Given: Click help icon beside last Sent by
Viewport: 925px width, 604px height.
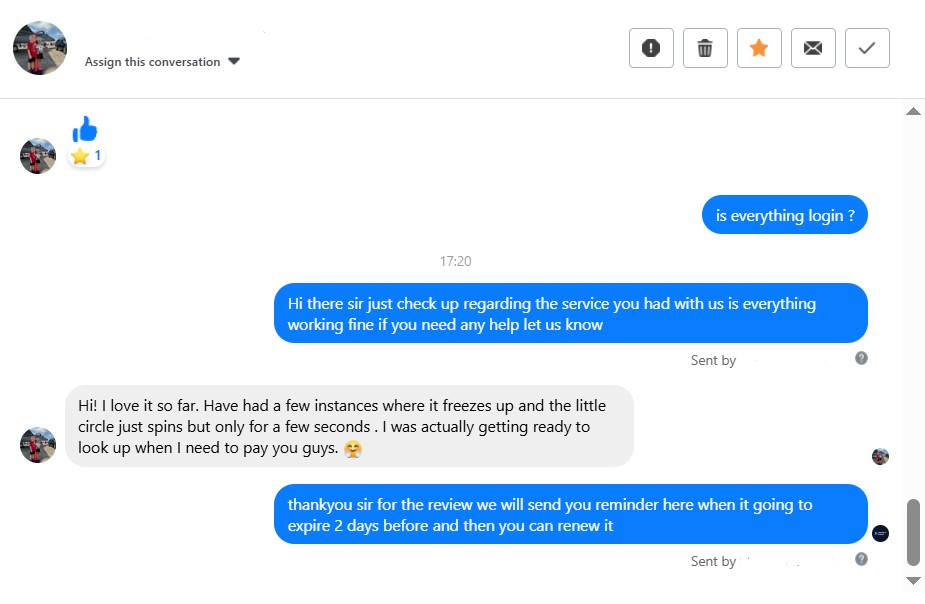Looking at the screenshot, I should tap(861, 560).
